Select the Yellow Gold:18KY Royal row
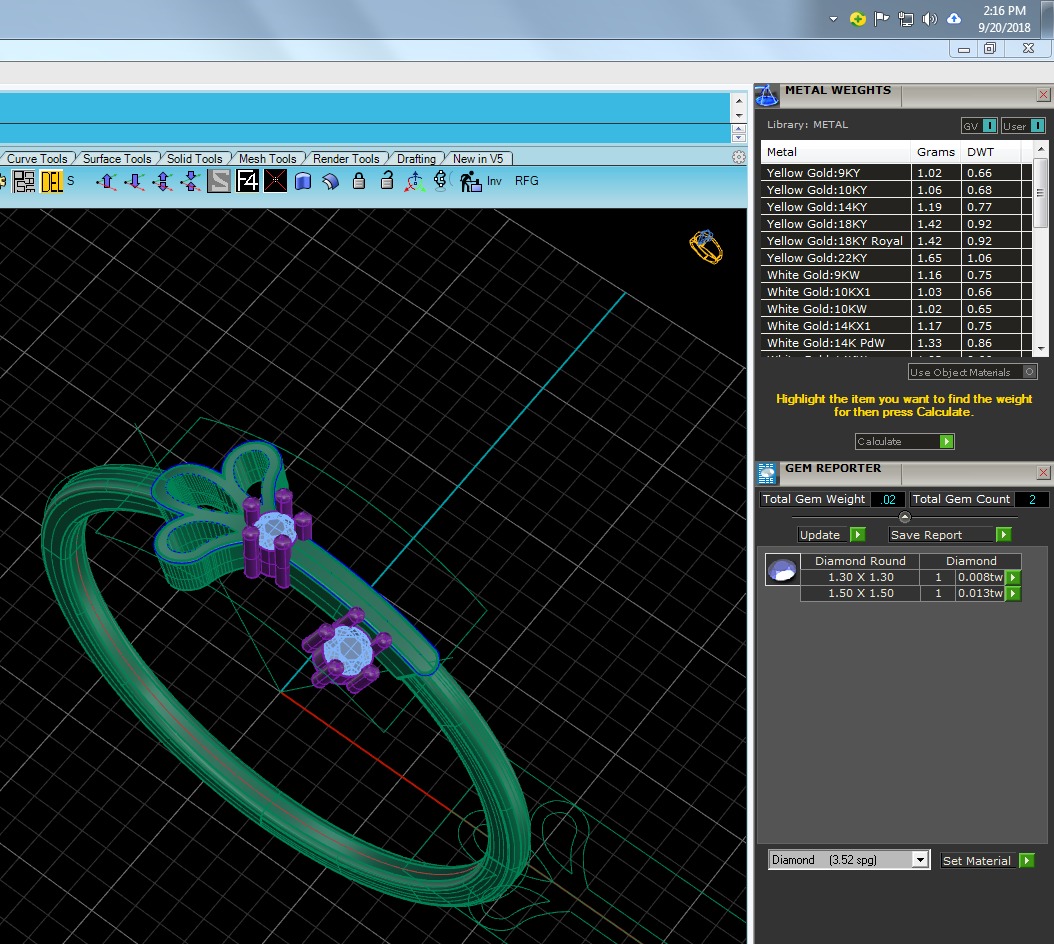Viewport: 1054px width, 944px height. [896, 241]
